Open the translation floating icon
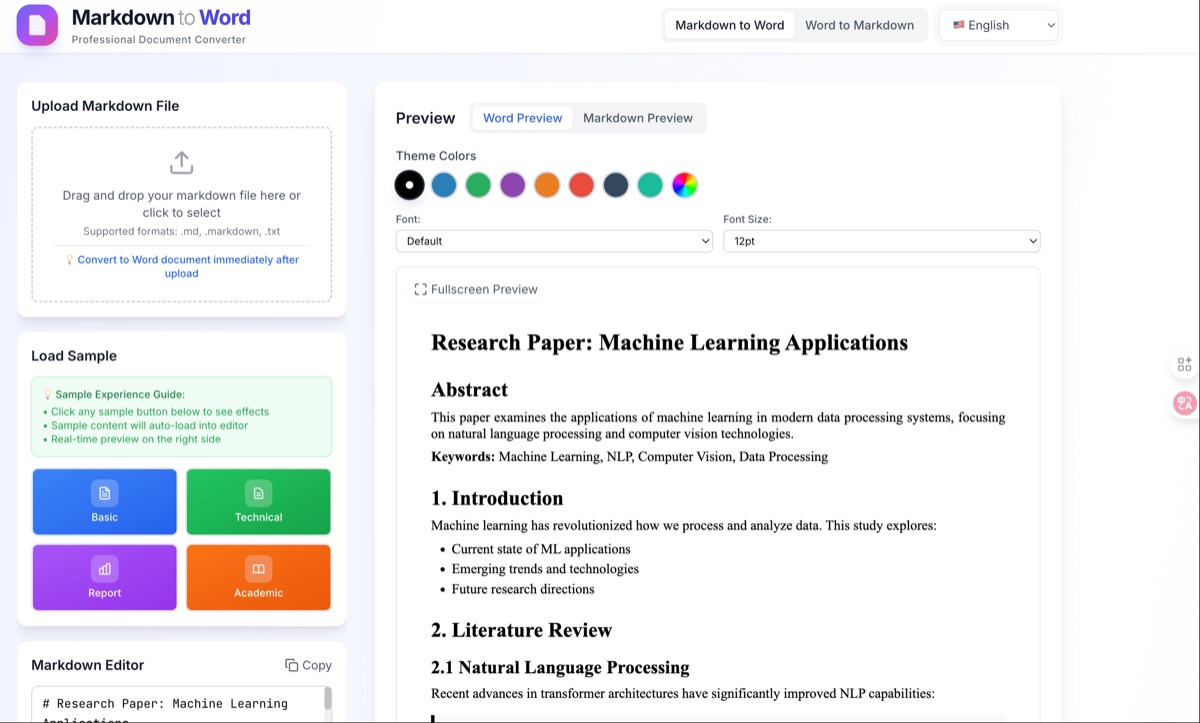 [x=1184, y=402]
